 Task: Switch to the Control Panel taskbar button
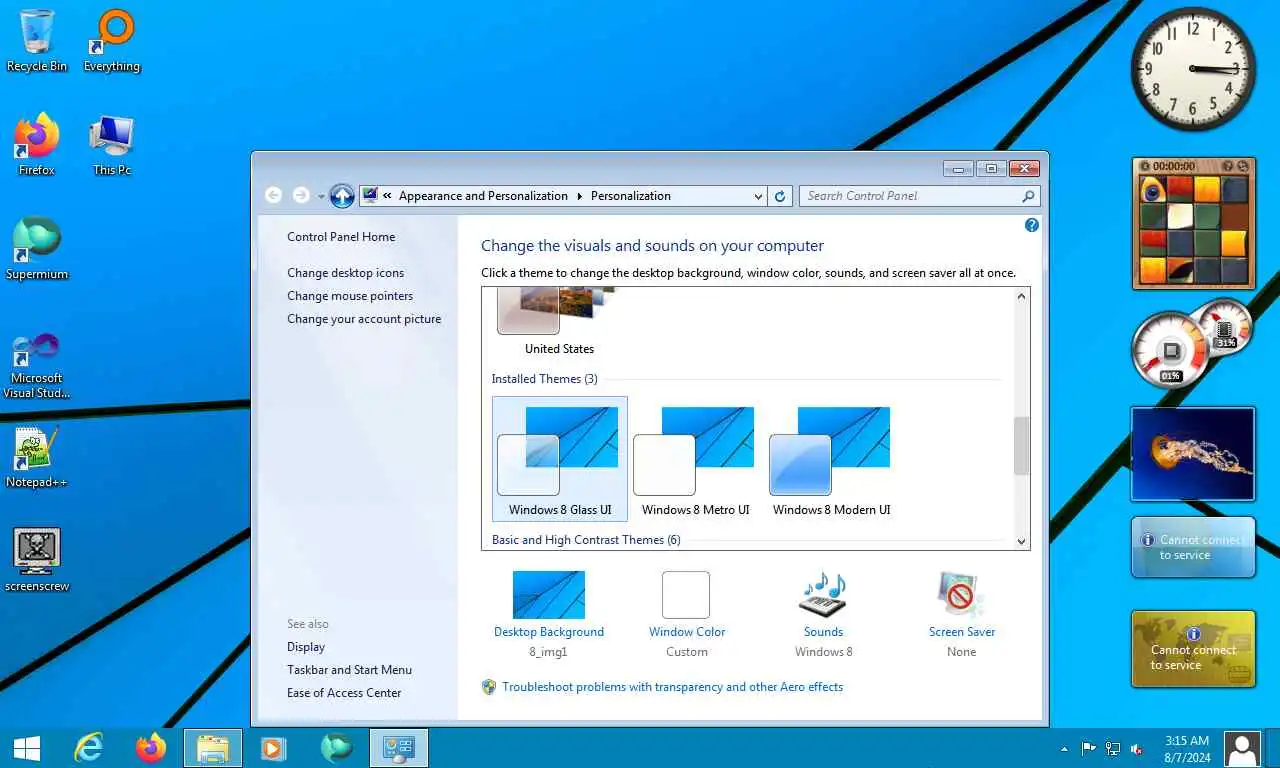399,748
